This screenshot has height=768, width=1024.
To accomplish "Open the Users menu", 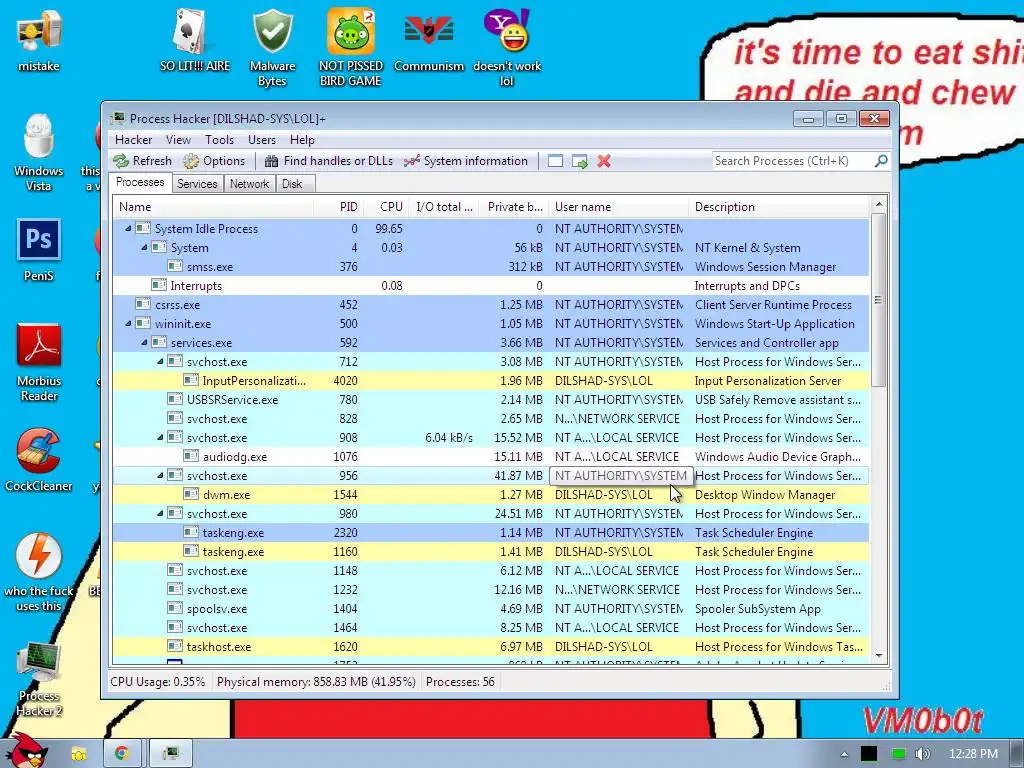I will point(262,140).
